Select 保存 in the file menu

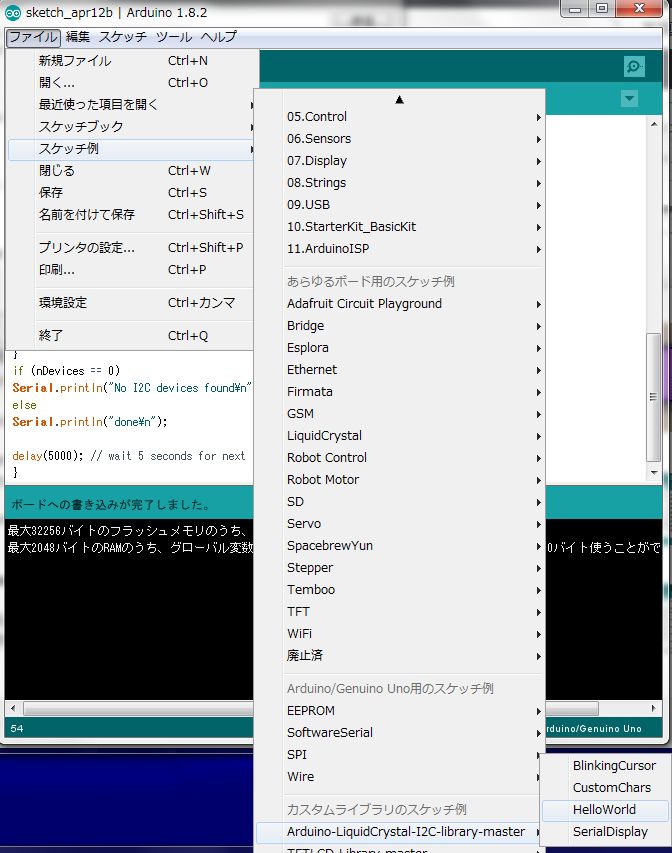(131, 193)
